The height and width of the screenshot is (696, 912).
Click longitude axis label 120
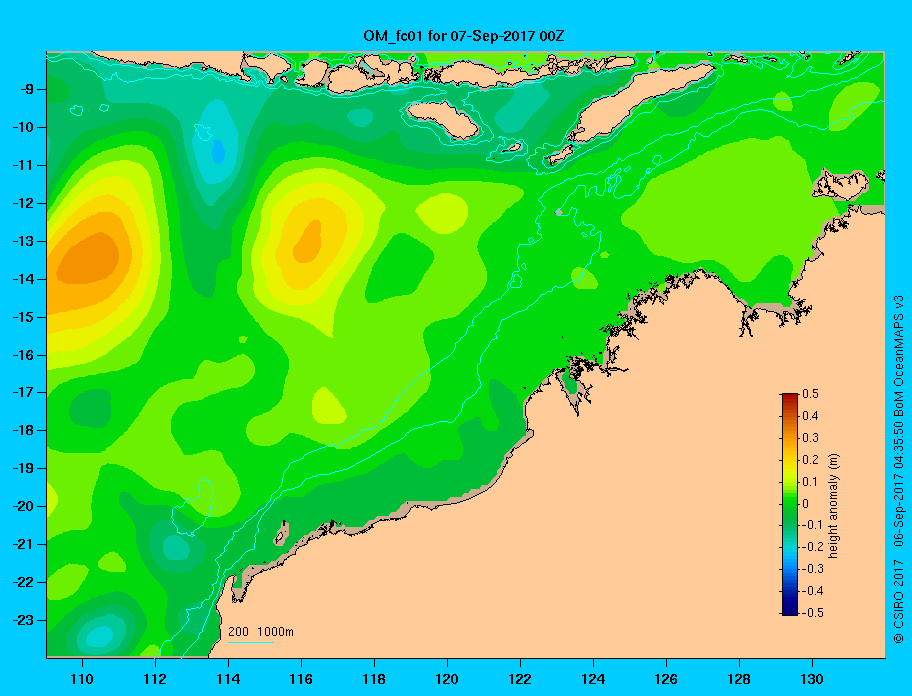(x=447, y=679)
